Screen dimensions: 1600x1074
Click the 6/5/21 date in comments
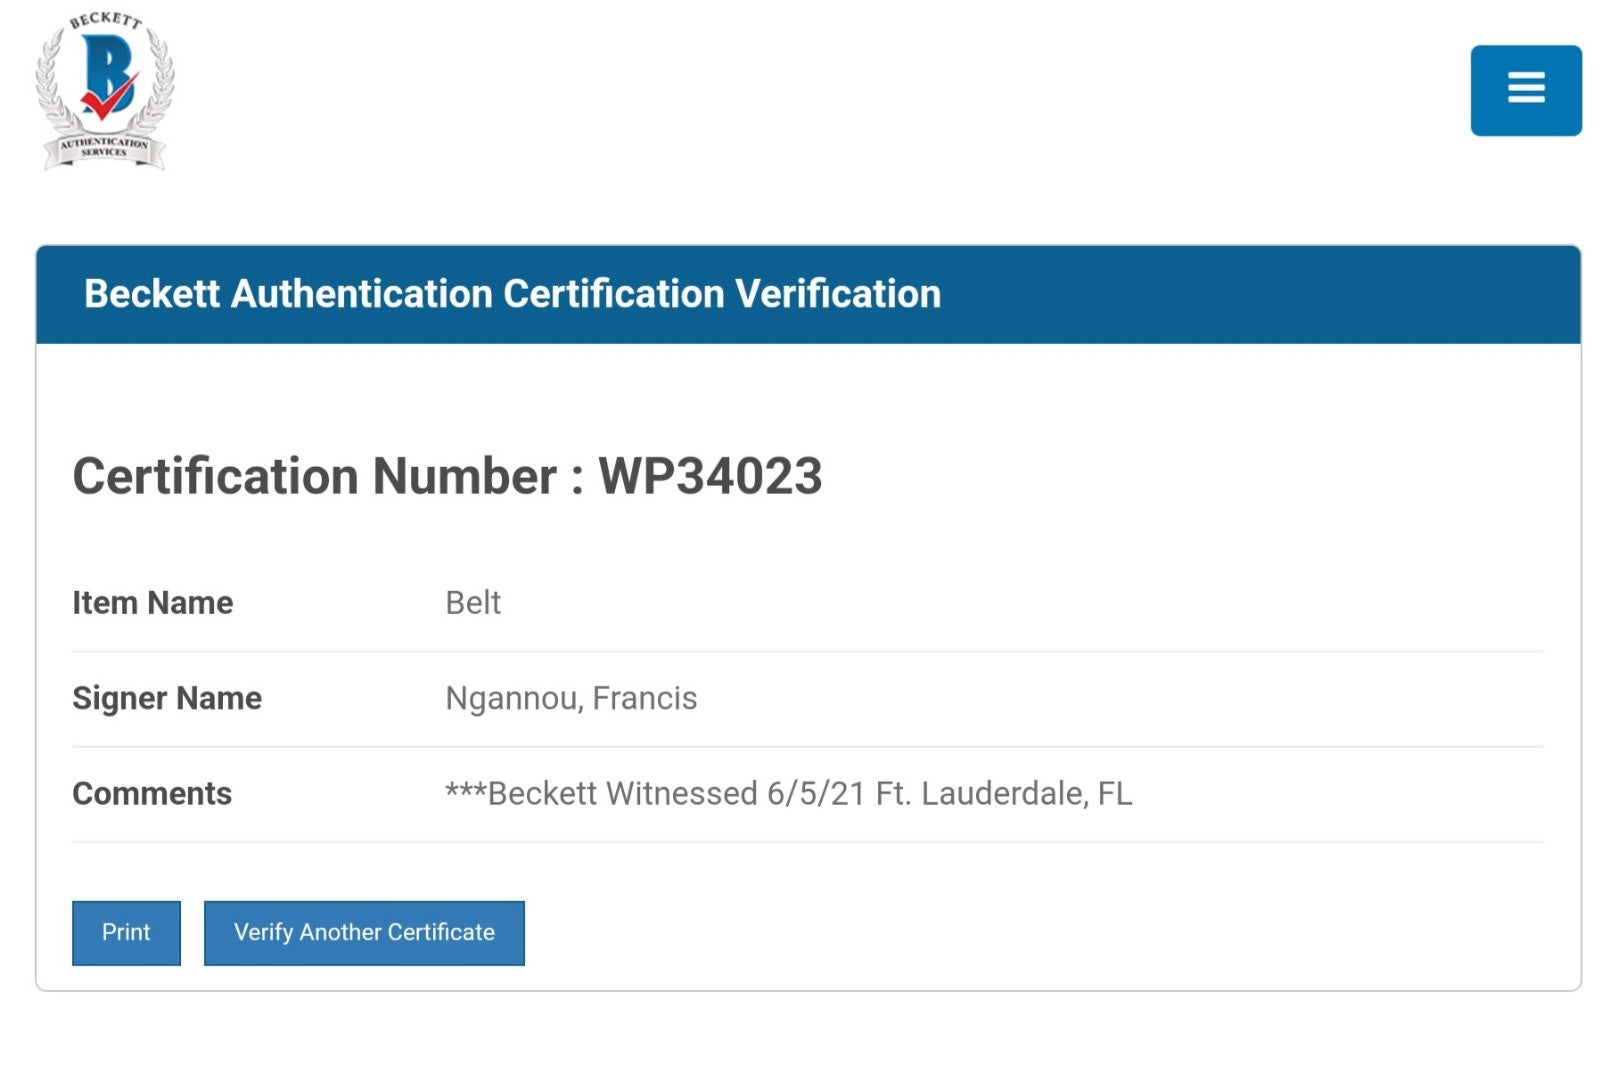[815, 793]
